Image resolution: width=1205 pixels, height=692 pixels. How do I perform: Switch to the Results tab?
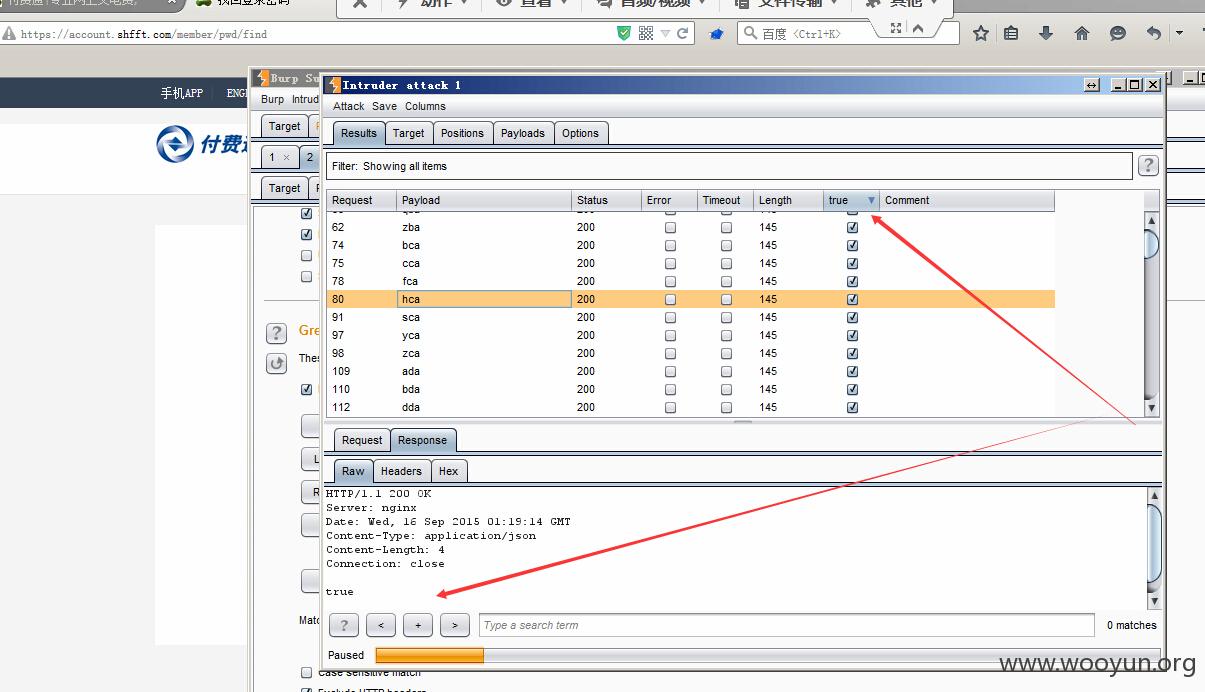[359, 133]
